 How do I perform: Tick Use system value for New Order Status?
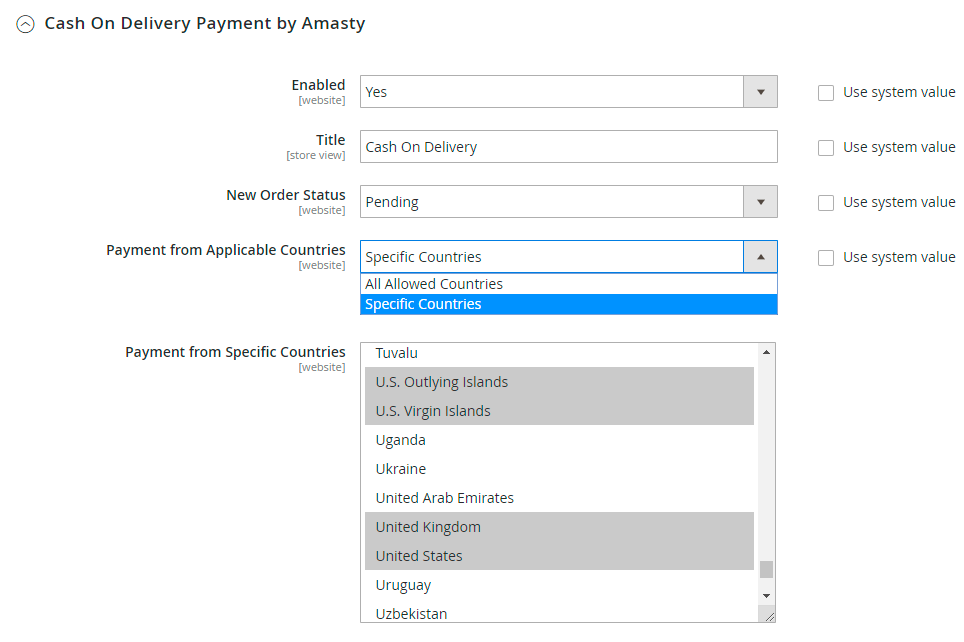826,203
